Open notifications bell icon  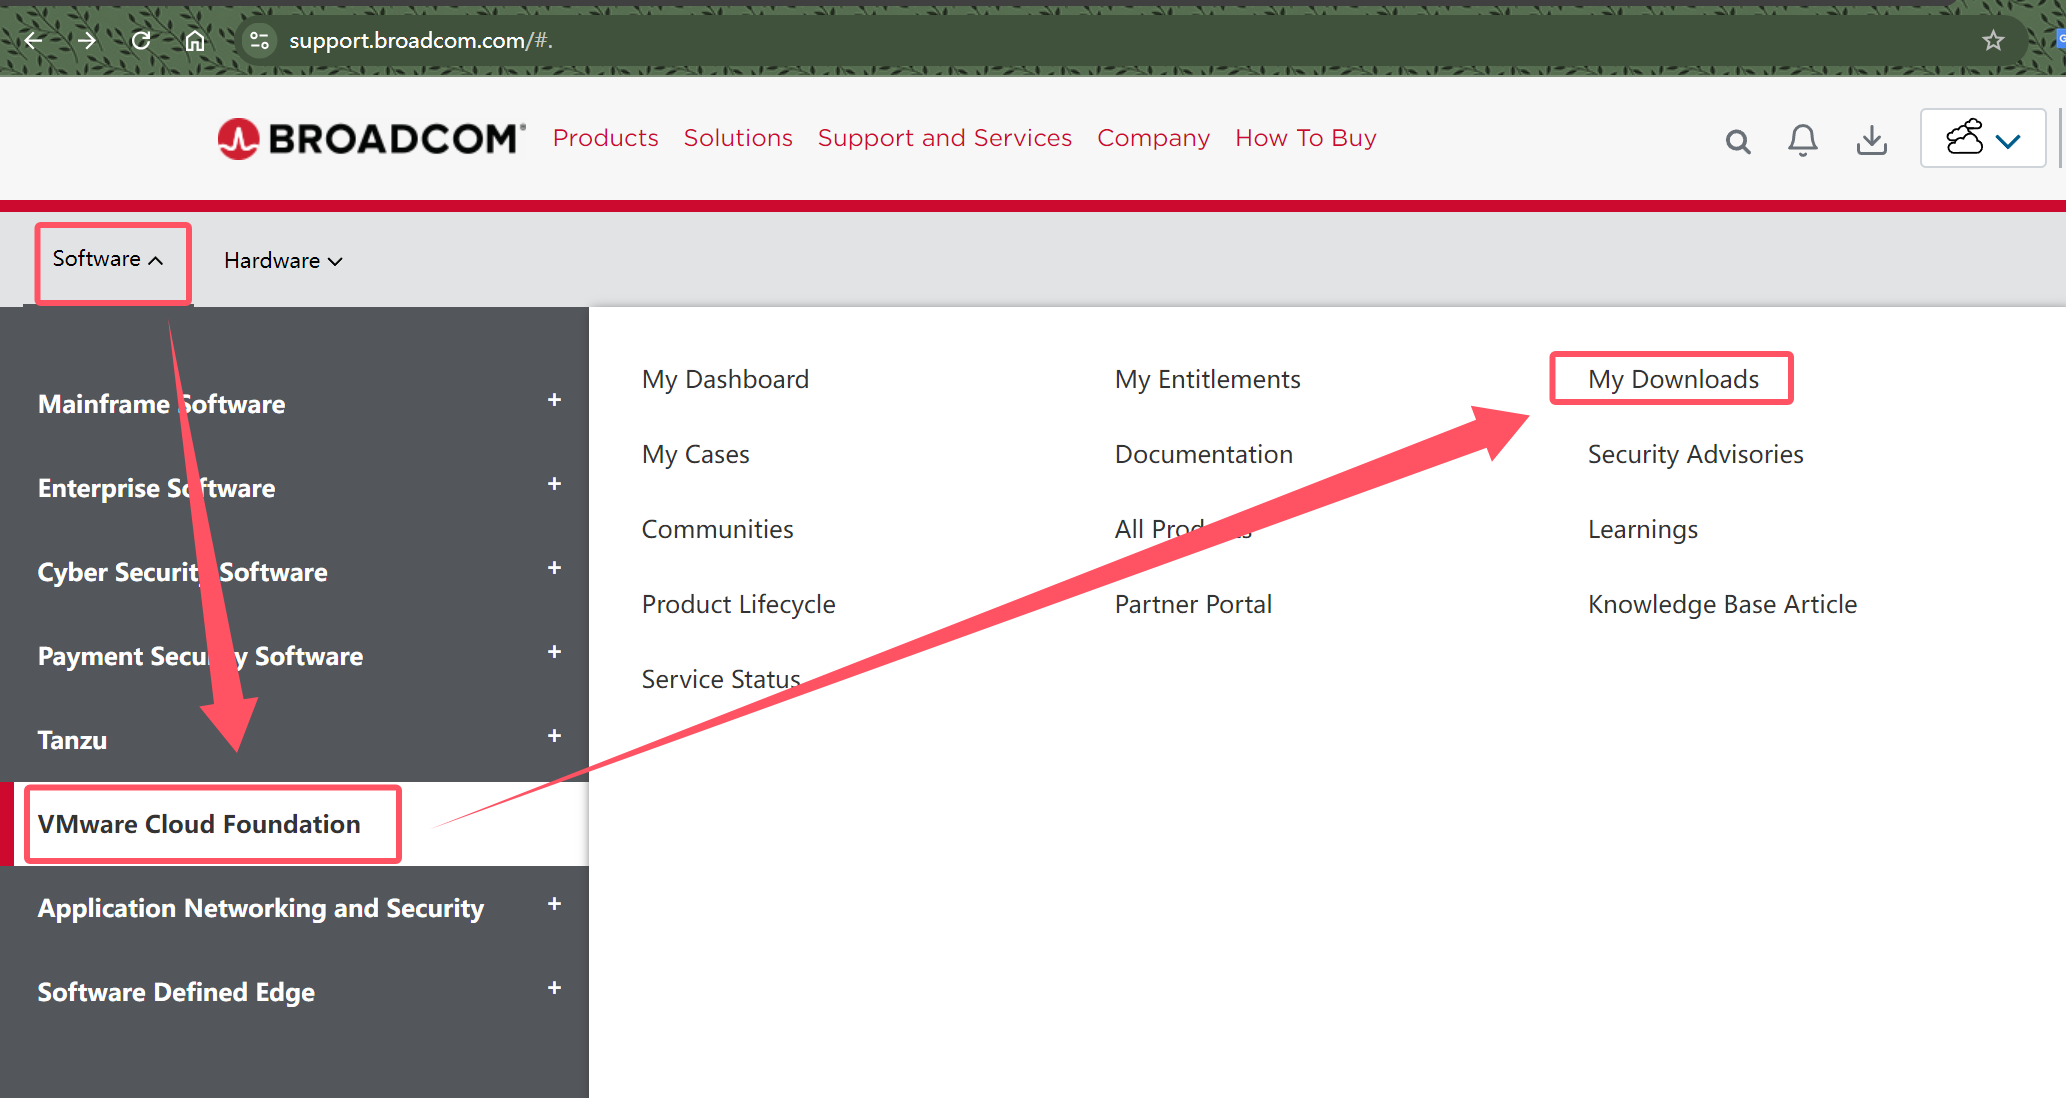tap(1802, 140)
